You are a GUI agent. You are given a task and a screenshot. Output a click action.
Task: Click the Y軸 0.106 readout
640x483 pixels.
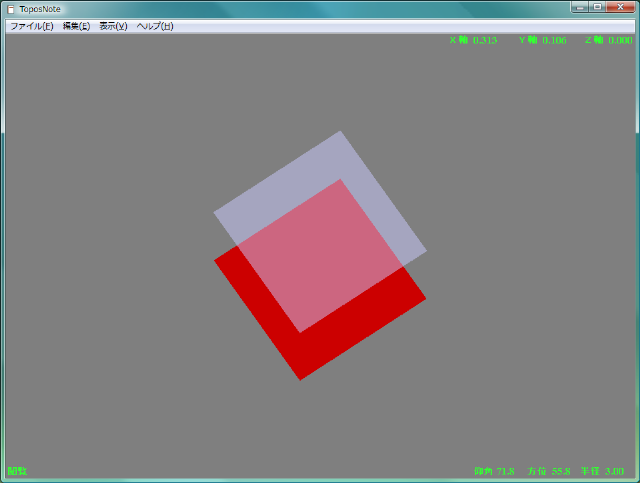coord(542,40)
